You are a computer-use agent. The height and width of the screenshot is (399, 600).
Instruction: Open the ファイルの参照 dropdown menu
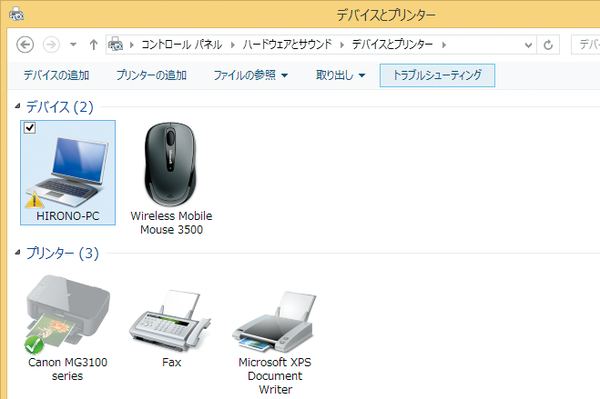(x=251, y=75)
